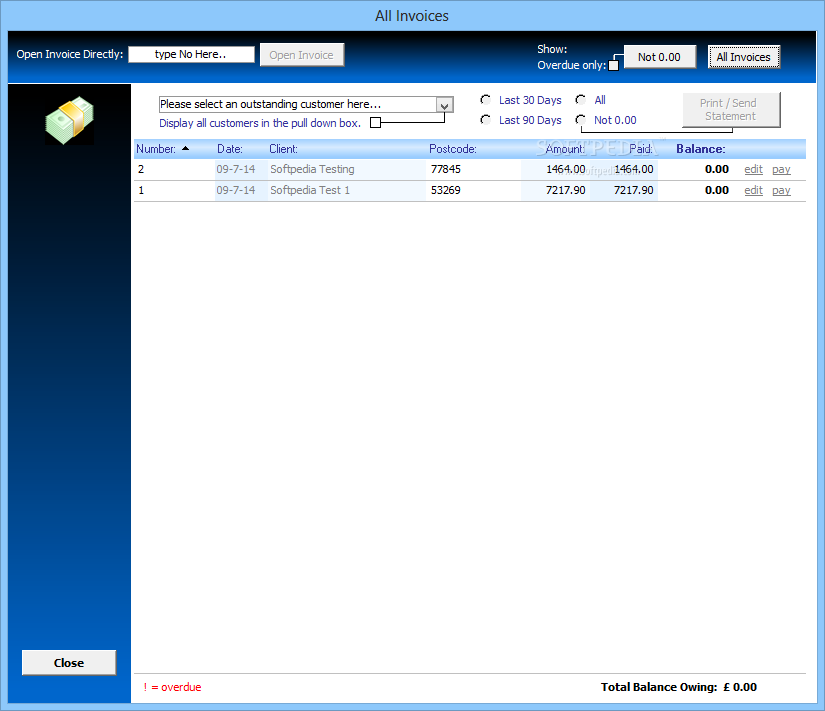Click the date of invoice 1

(x=236, y=191)
